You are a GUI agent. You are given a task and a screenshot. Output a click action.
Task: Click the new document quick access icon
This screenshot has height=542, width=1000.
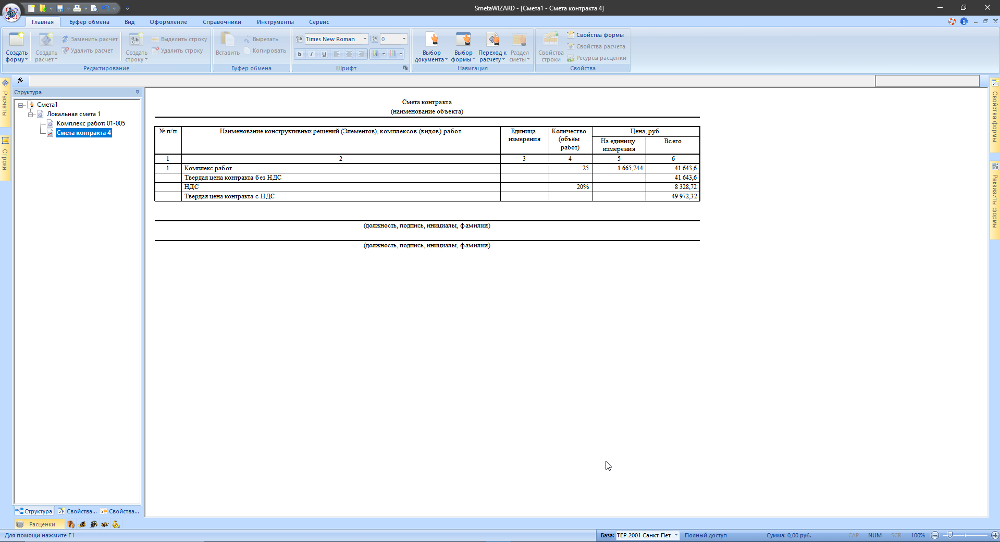(31, 8)
